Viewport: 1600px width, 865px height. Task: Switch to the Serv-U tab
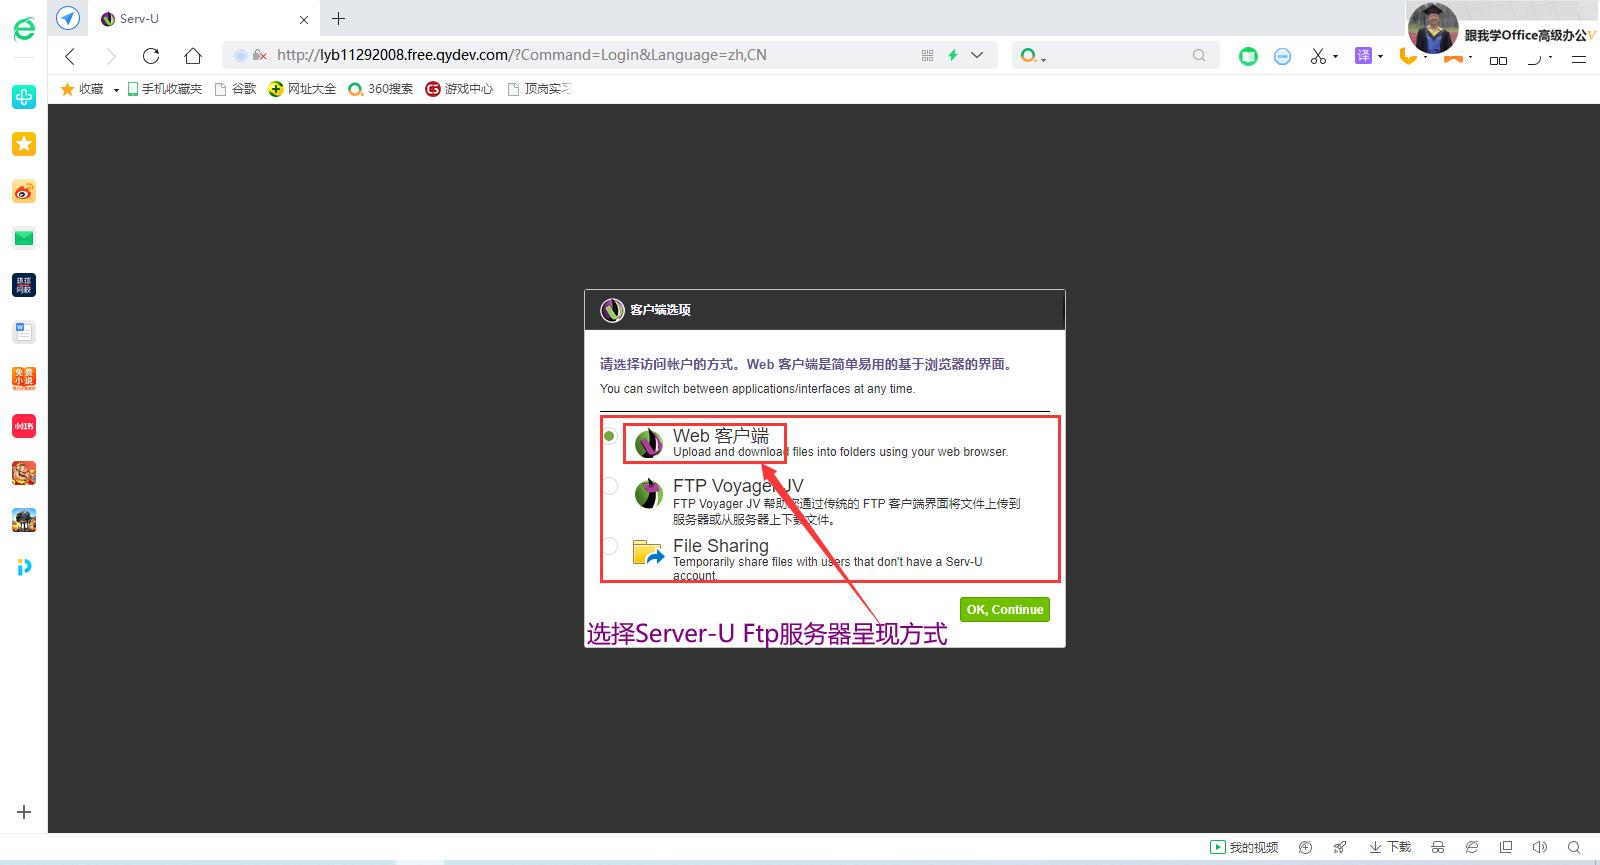coord(205,19)
